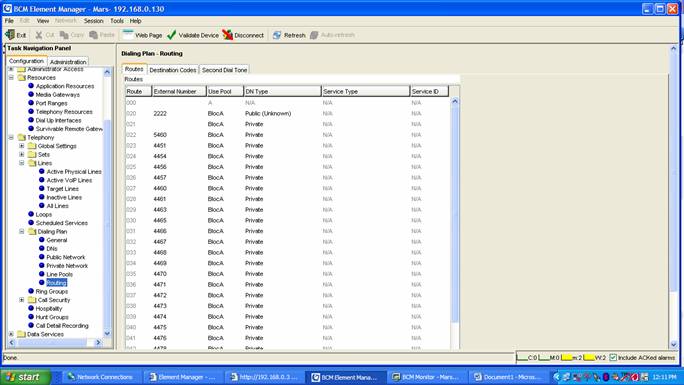Click the Auto-refresh toolbar icon

pos(314,35)
